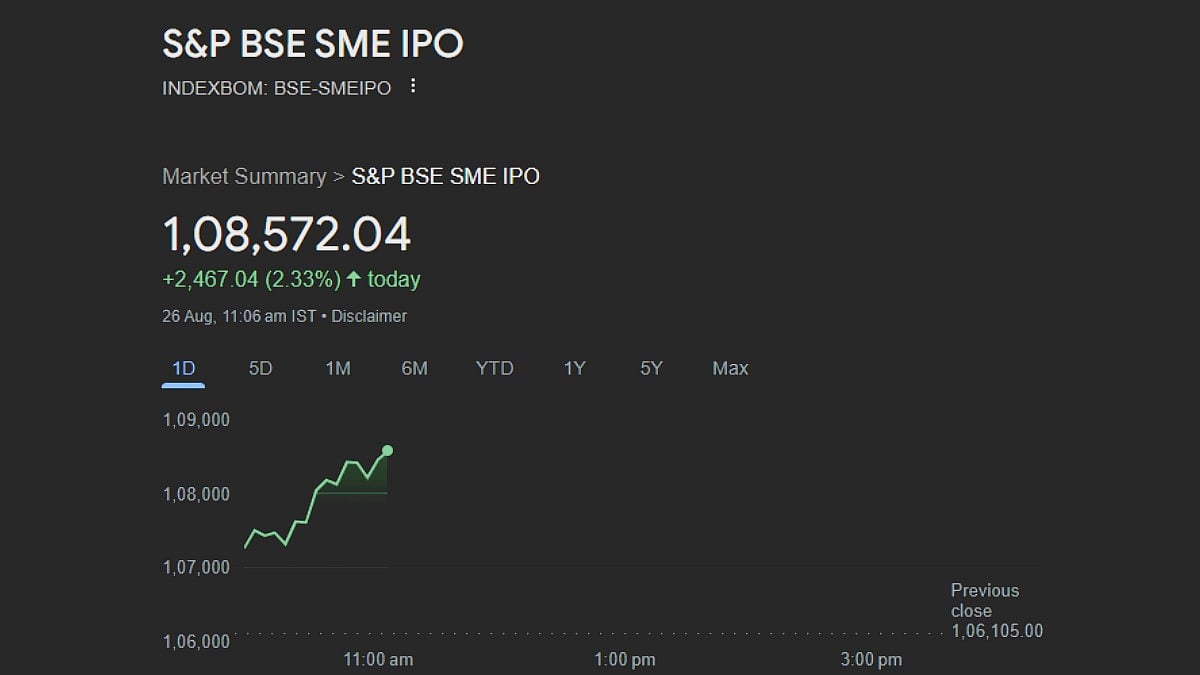Display the 1Y chart range
Viewport: 1200px width, 675px height.
tap(574, 369)
